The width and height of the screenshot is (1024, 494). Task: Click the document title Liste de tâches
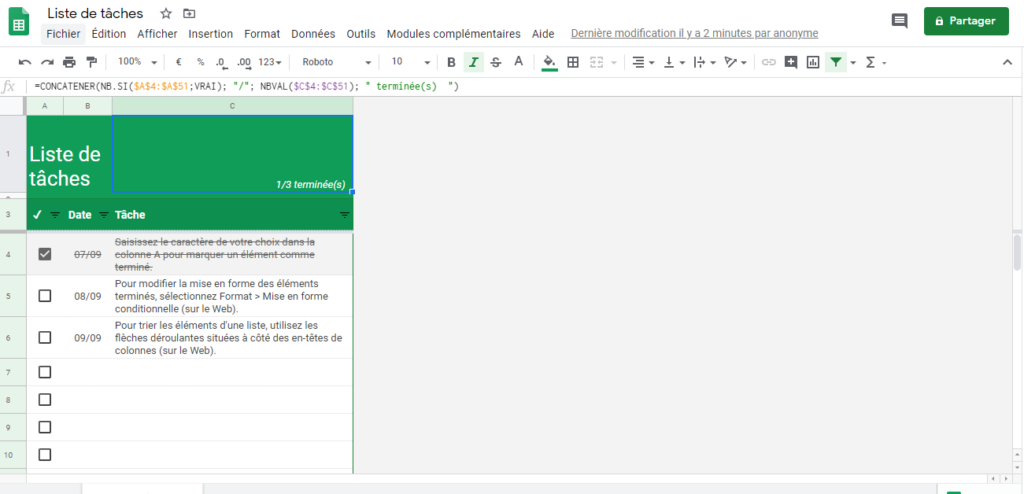click(x=95, y=14)
